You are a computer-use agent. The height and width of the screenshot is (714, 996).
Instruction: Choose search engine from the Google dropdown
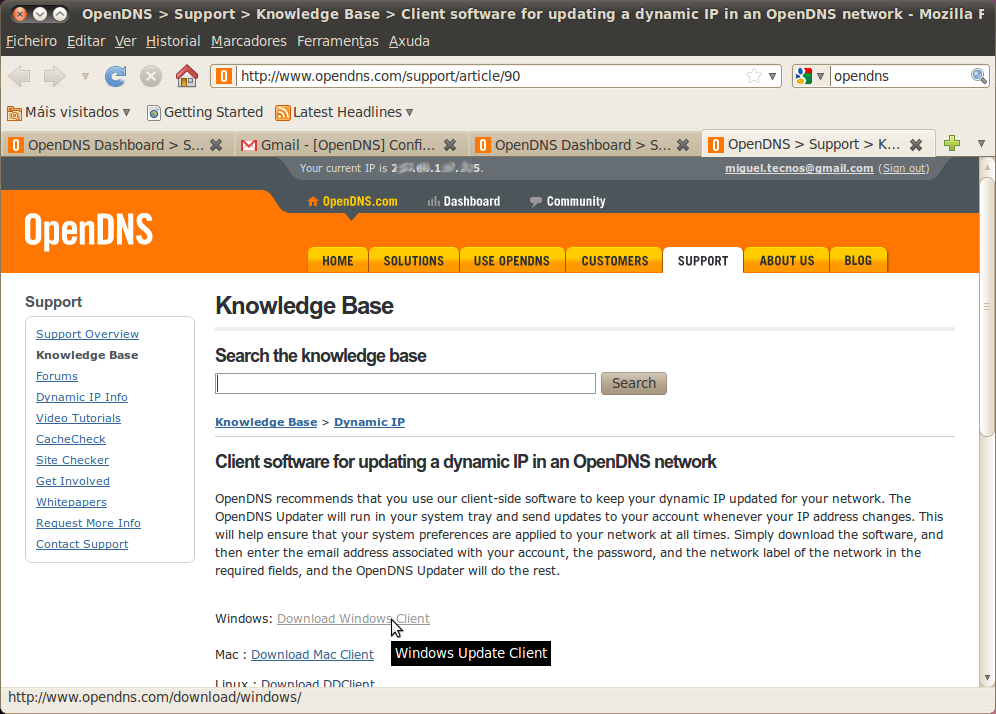810,76
